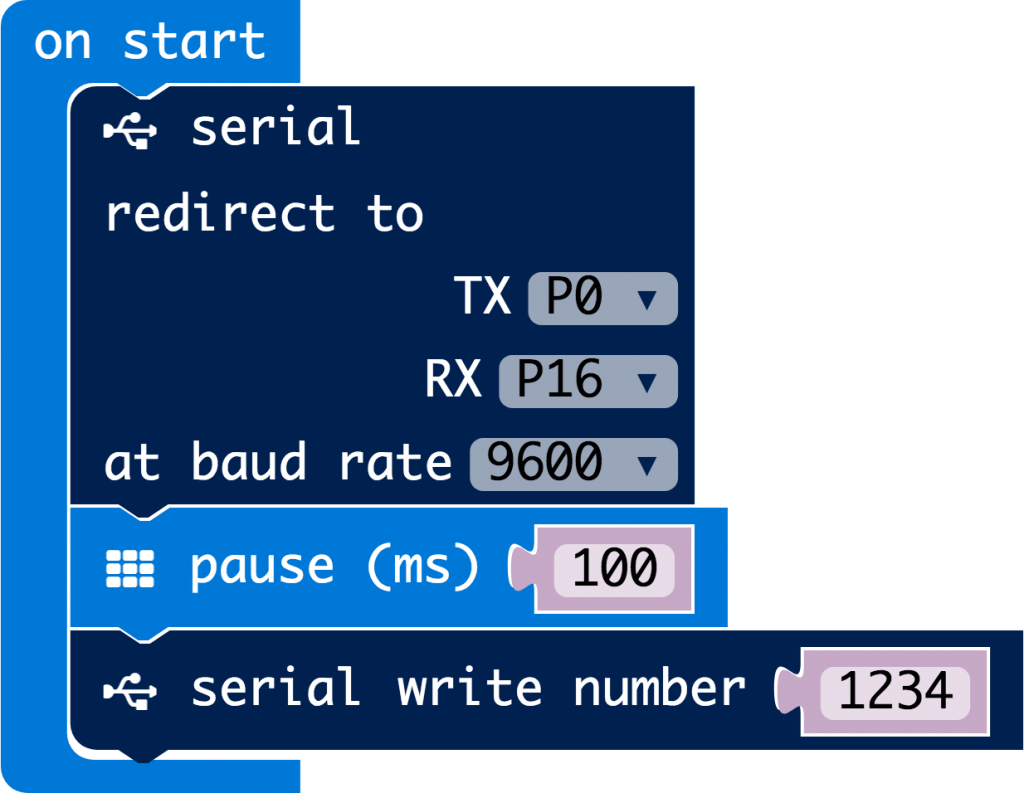Image resolution: width=1024 pixels, height=793 pixels.
Task: Click the "redirect to" text on serial block
Action: point(264,214)
